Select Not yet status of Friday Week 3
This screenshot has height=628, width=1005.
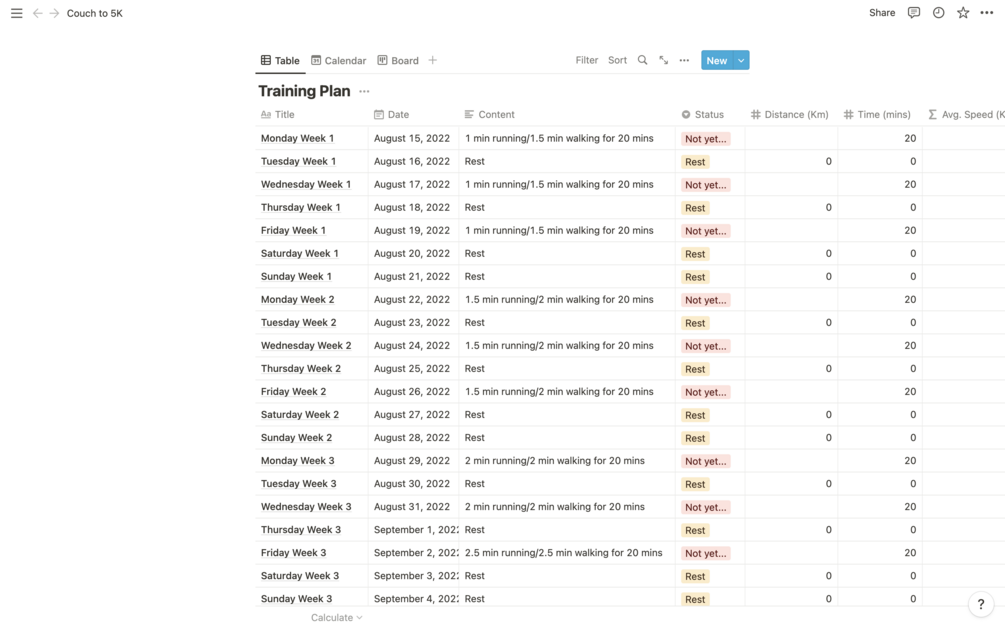pos(706,554)
